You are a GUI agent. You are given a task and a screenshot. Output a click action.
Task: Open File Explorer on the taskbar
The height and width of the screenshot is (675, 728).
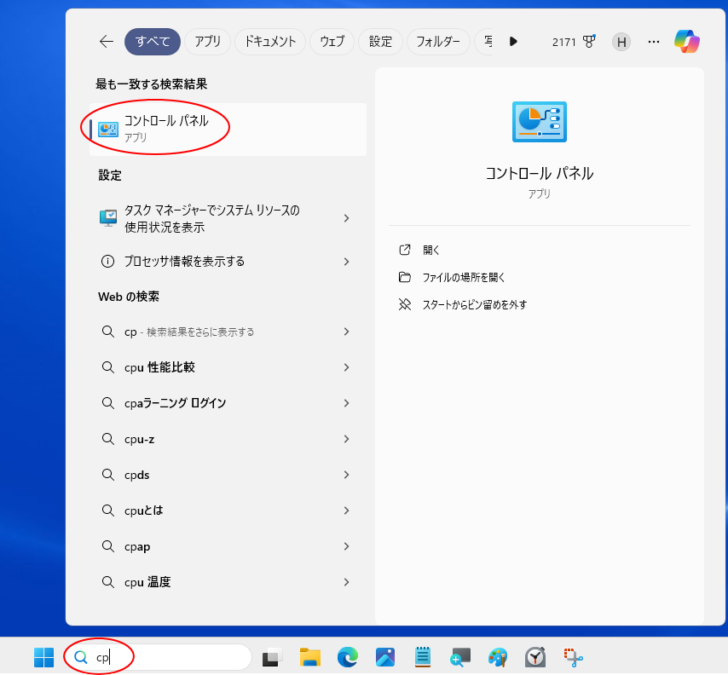tap(310, 657)
